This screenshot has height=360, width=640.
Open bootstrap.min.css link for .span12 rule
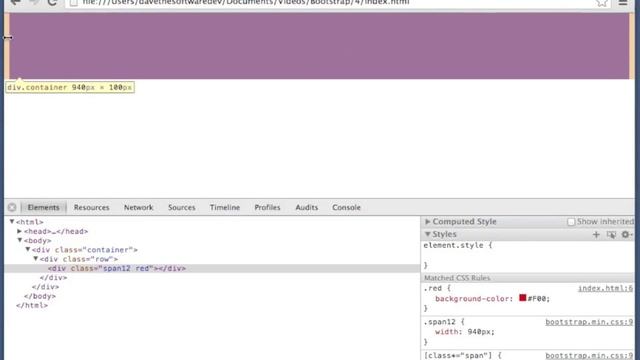[589, 322]
